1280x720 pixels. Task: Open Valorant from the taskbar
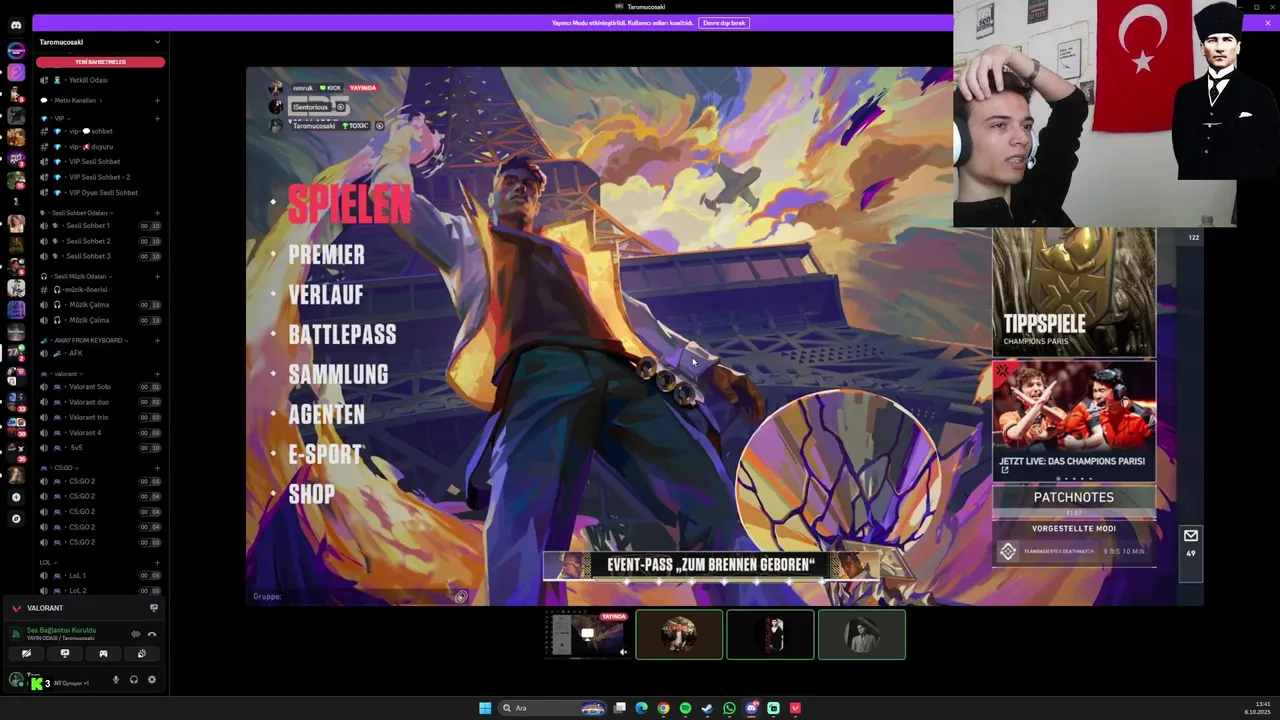pos(795,708)
